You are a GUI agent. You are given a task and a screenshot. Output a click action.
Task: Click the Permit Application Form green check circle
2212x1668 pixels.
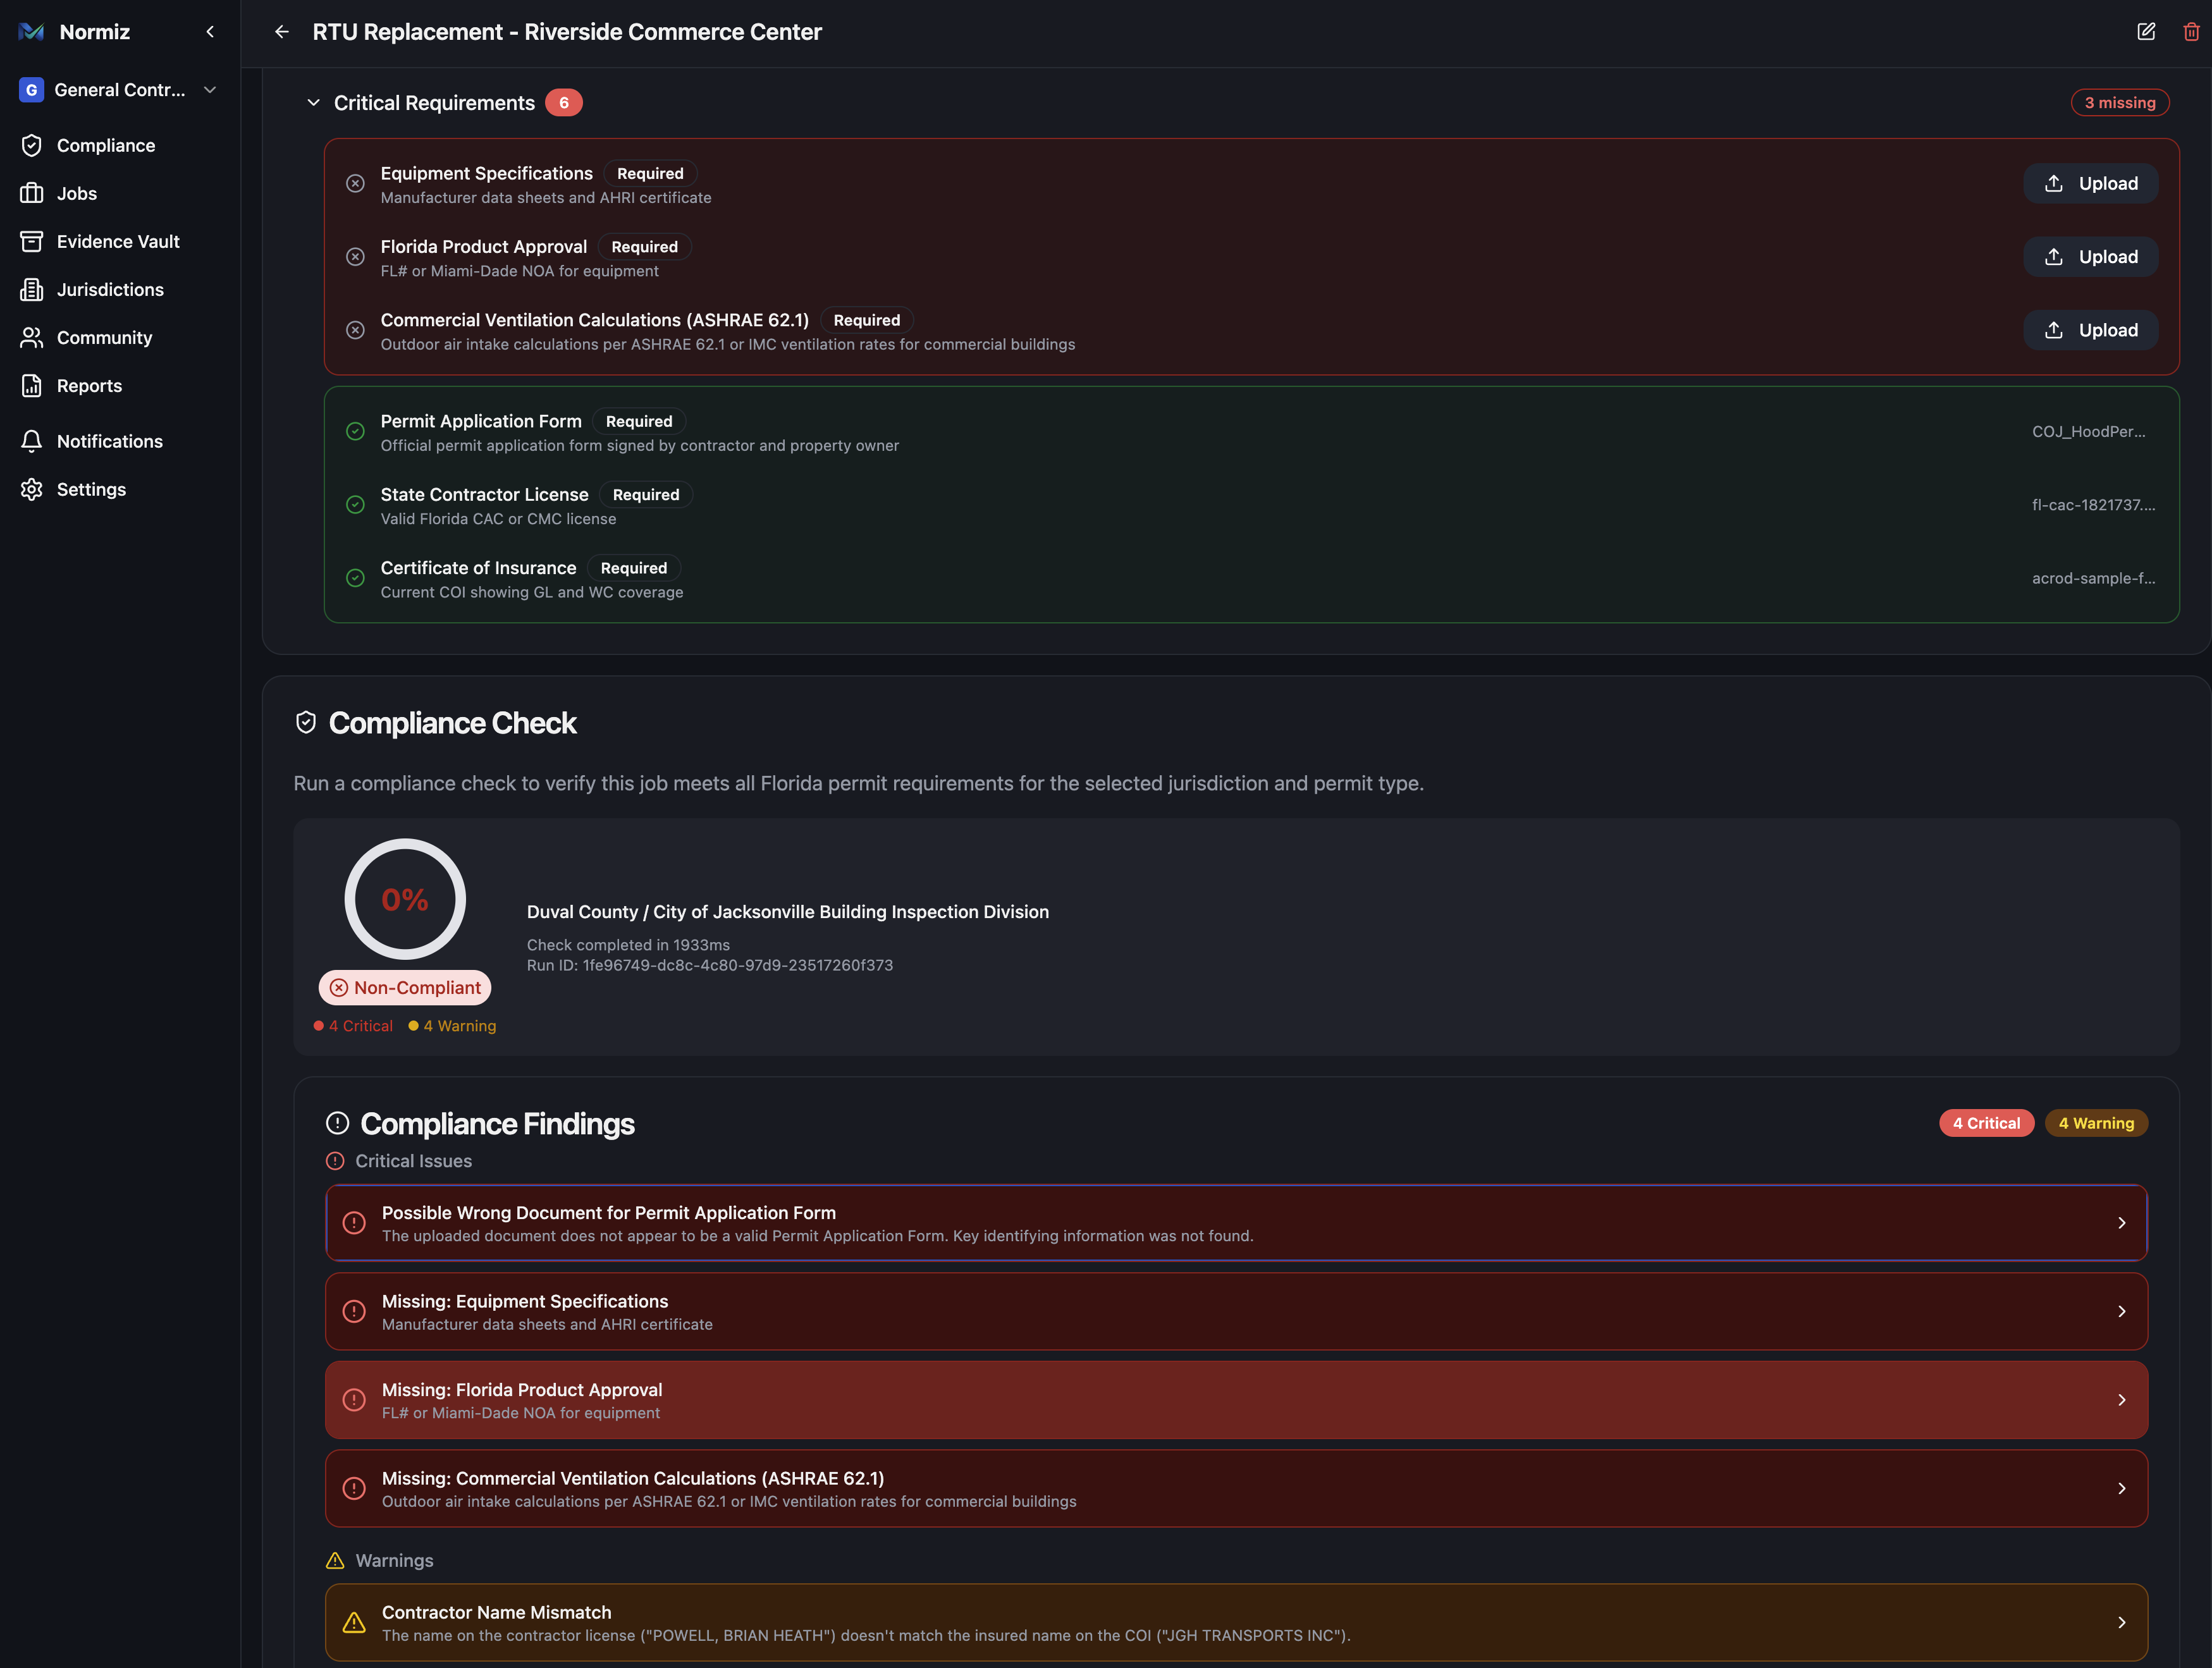coord(355,432)
